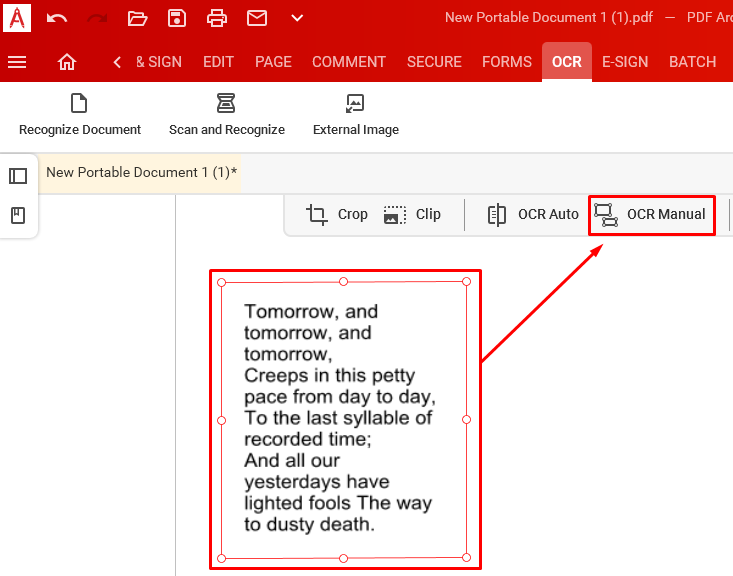This screenshot has width=733, height=576.
Task: Switch to the E-SIGN tab
Action: pos(625,62)
